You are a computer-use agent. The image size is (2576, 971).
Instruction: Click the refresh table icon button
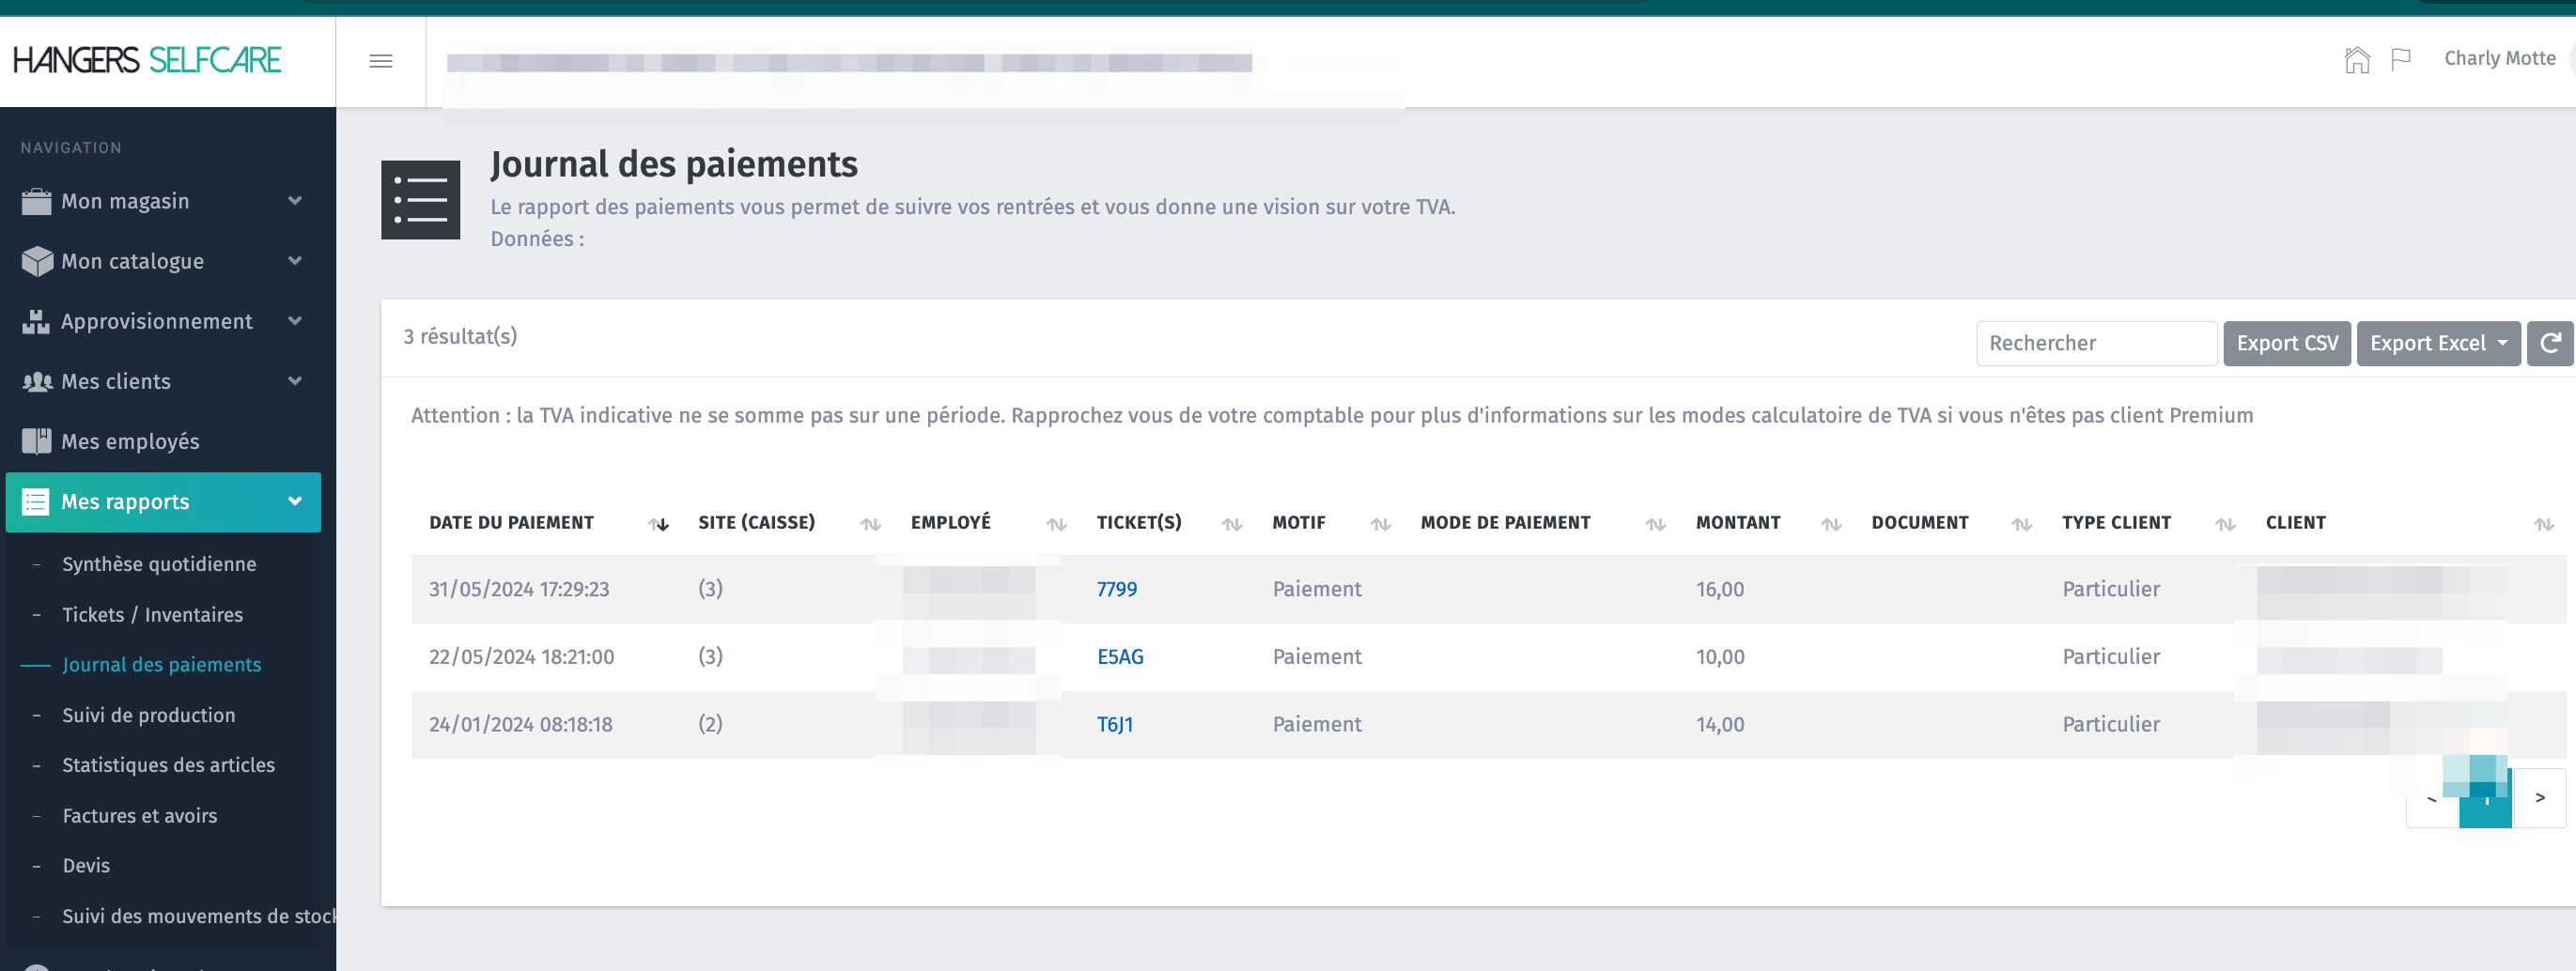click(x=2550, y=343)
